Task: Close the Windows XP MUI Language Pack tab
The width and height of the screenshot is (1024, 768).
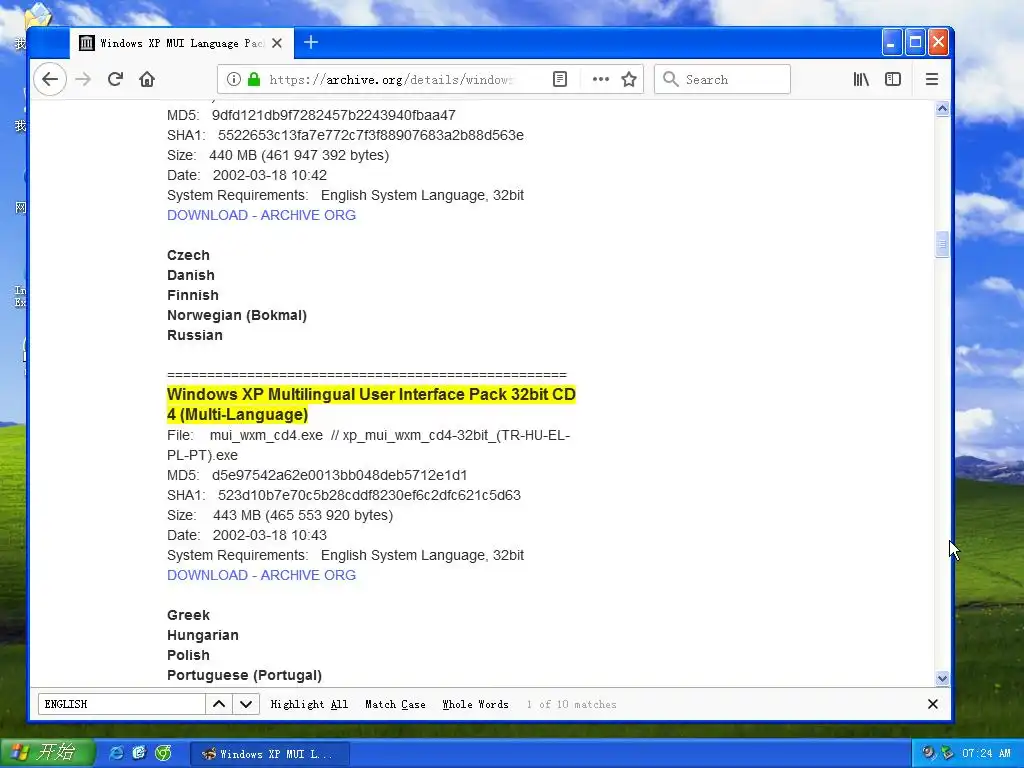Action: (x=277, y=43)
